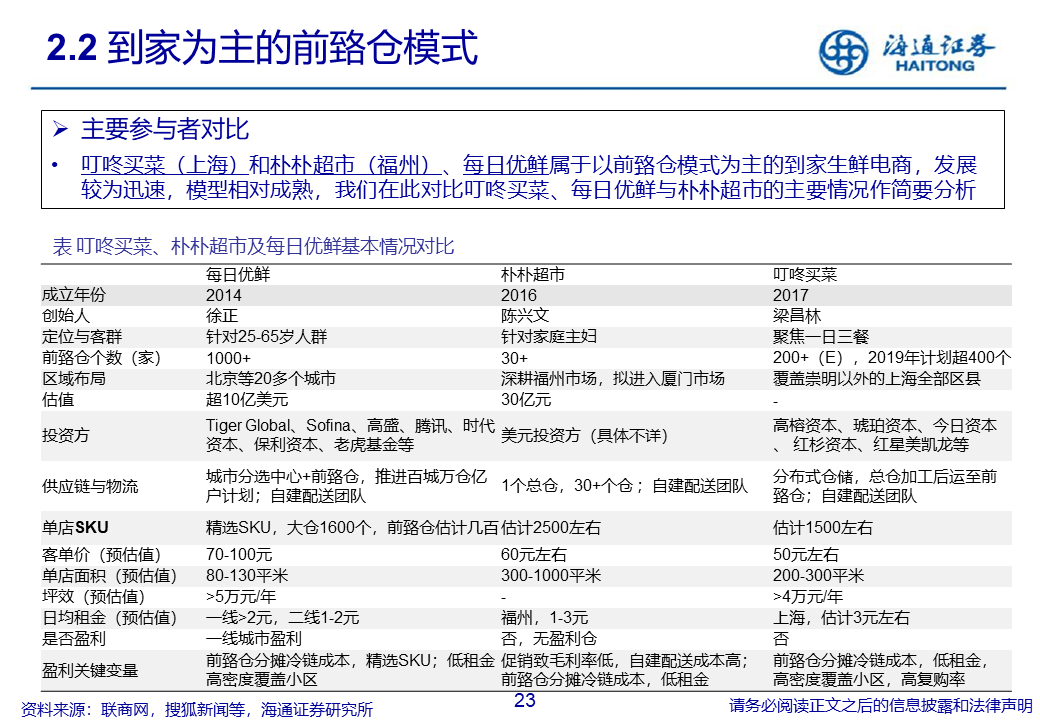This screenshot has width=1040, height=720.
Task: Click cell 70-100元
Action: (239, 555)
